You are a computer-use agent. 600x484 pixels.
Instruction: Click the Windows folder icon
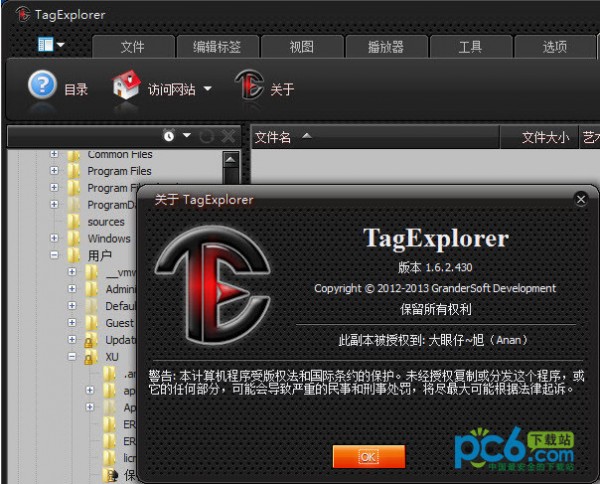(73, 238)
